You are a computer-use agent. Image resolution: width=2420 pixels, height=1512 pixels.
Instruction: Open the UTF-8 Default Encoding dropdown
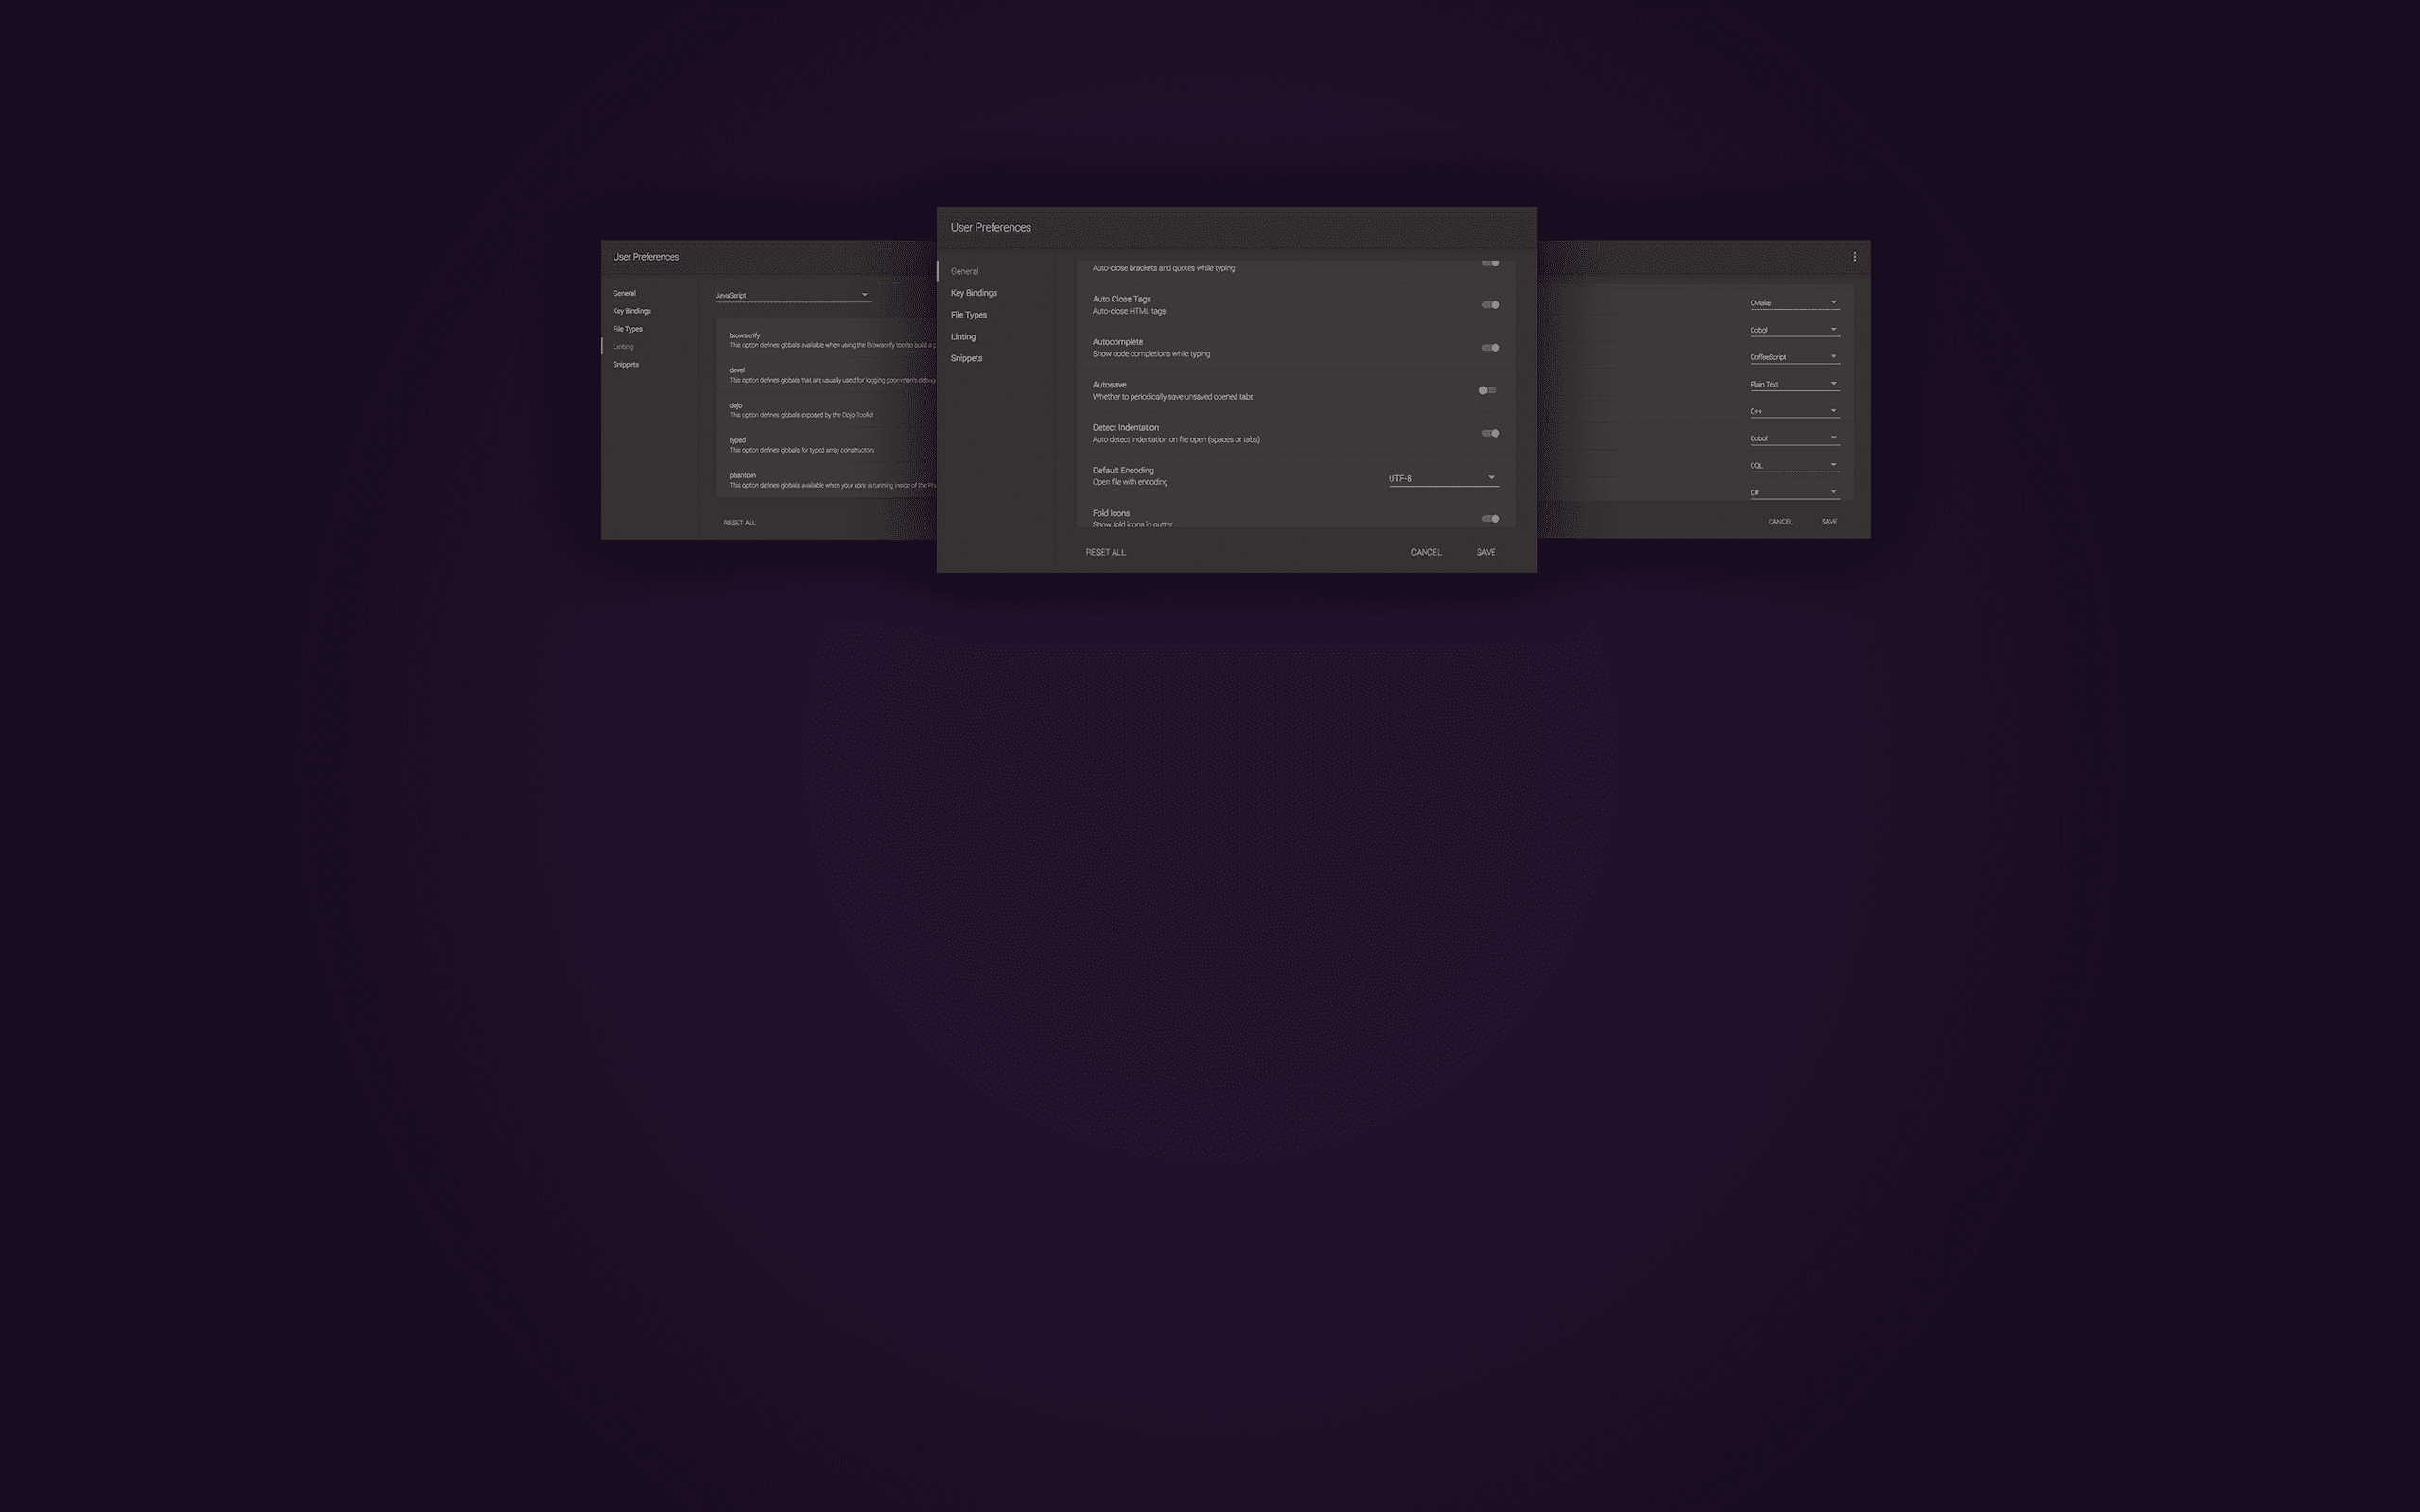pos(1442,478)
